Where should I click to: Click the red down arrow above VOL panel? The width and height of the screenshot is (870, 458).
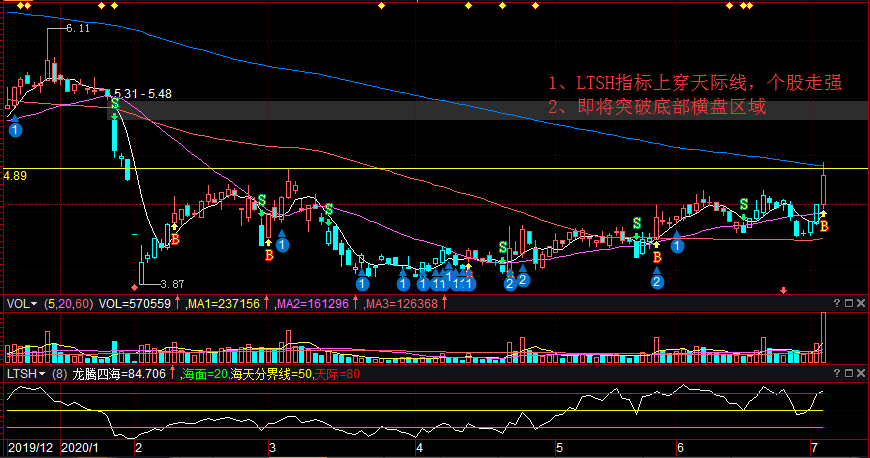(x=783, y=291)
